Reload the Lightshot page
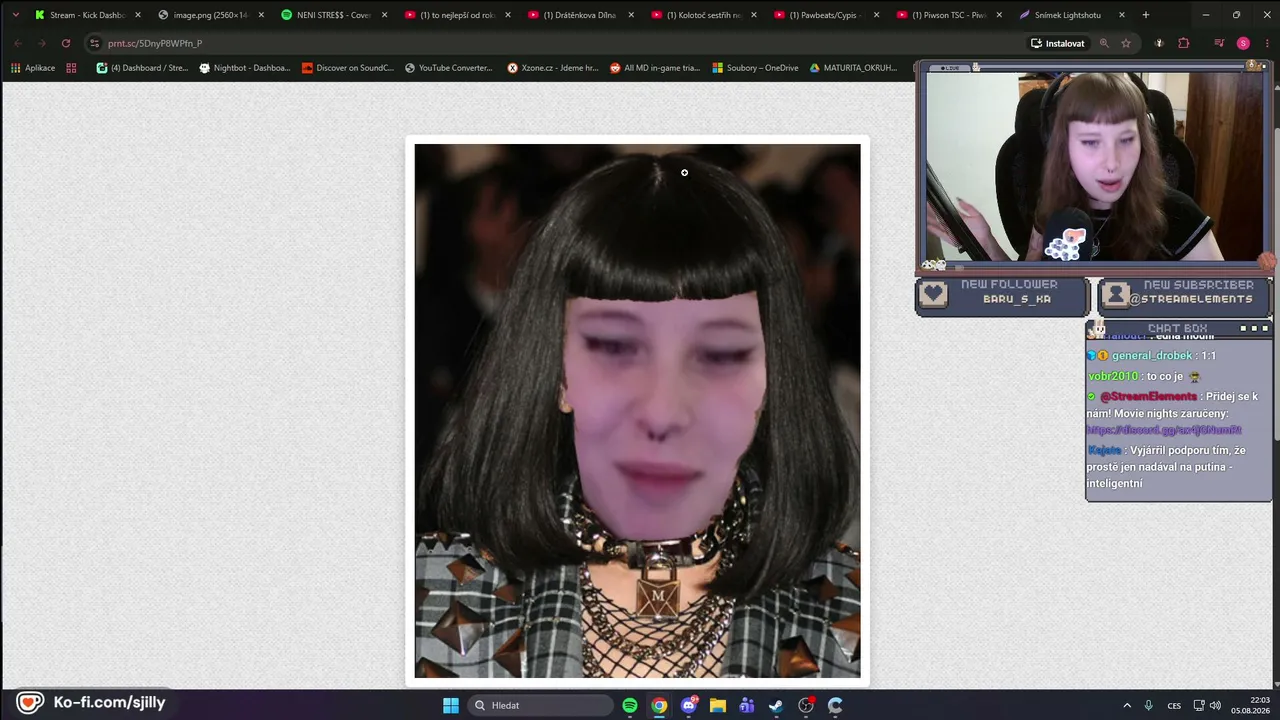Image resolution: width=1280 pixels, height=720 pixels. 66,43
